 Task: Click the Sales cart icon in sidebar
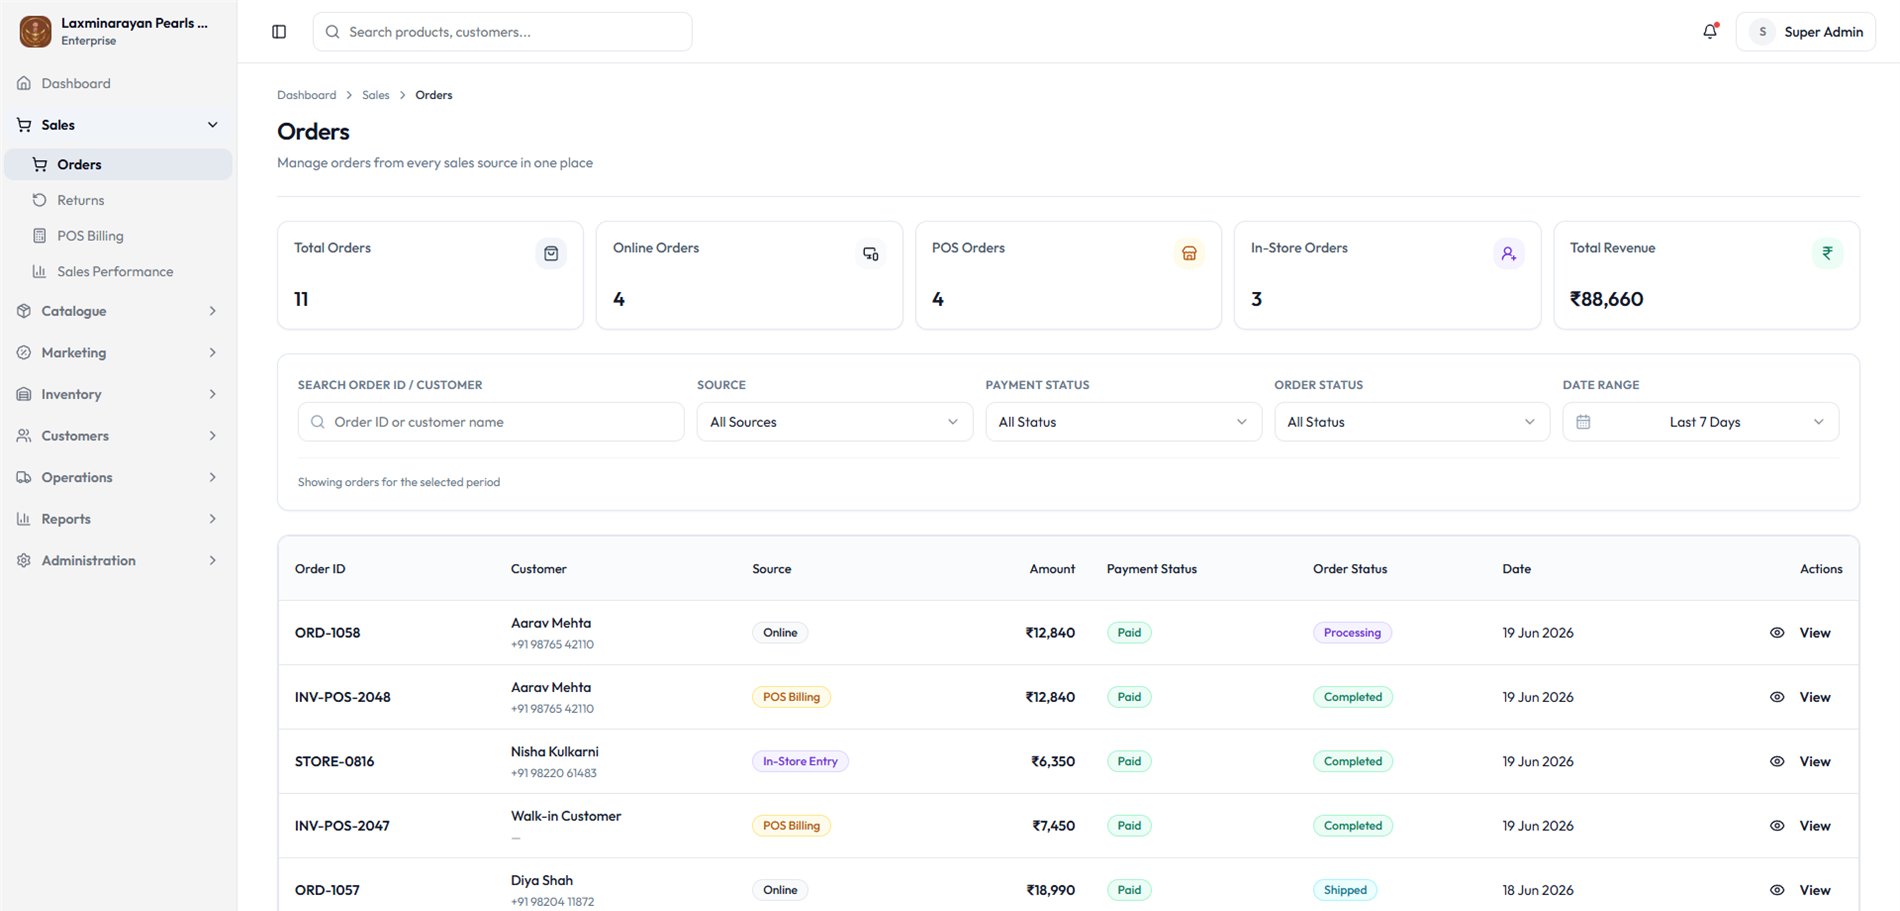24,125
